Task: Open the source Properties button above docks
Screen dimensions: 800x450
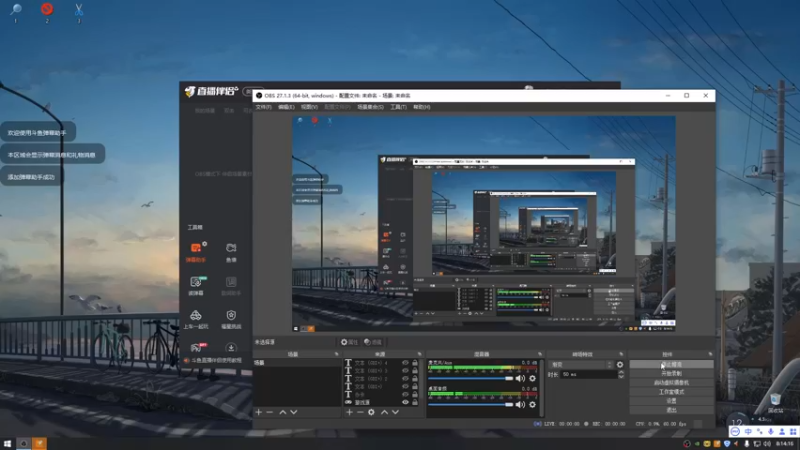Action: tap(349, 342)
